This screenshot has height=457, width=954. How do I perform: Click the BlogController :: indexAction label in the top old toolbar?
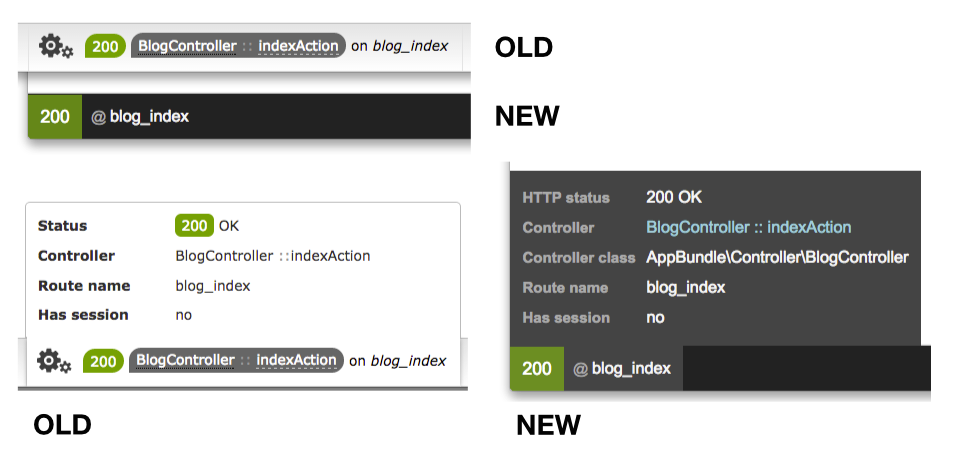[236, 46]
